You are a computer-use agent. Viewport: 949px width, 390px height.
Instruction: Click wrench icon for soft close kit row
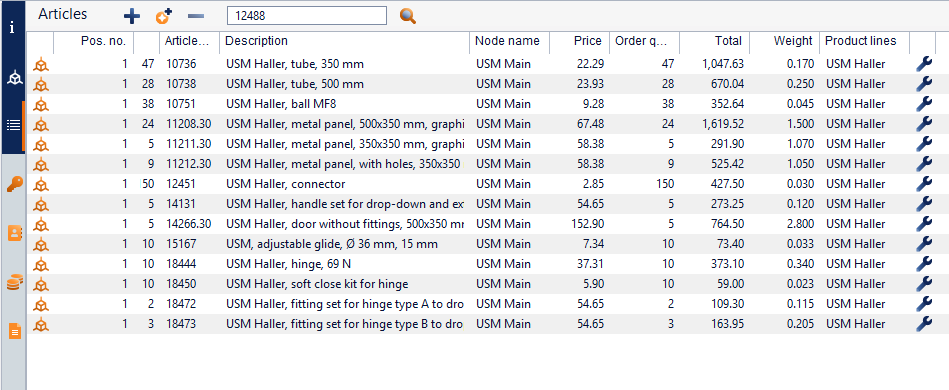(924, 283)
